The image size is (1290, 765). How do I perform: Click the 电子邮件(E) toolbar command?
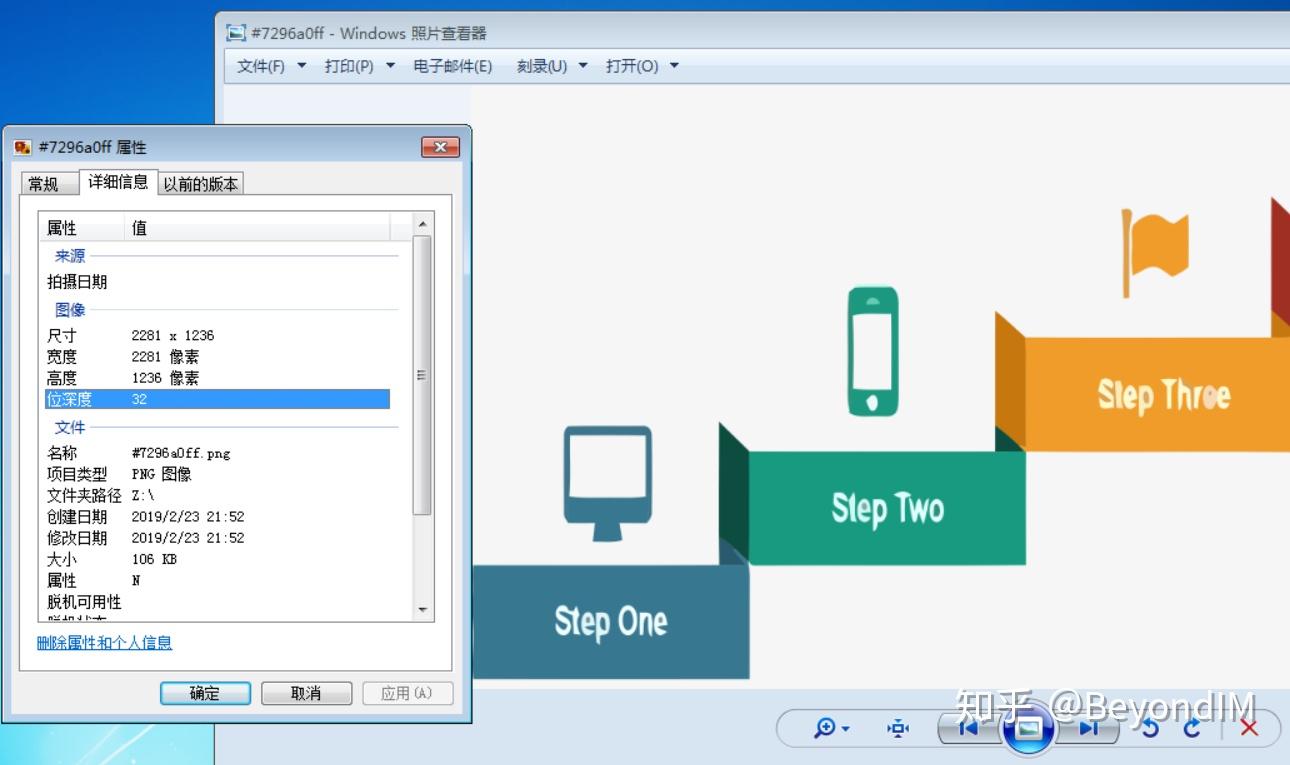[453, 66]
